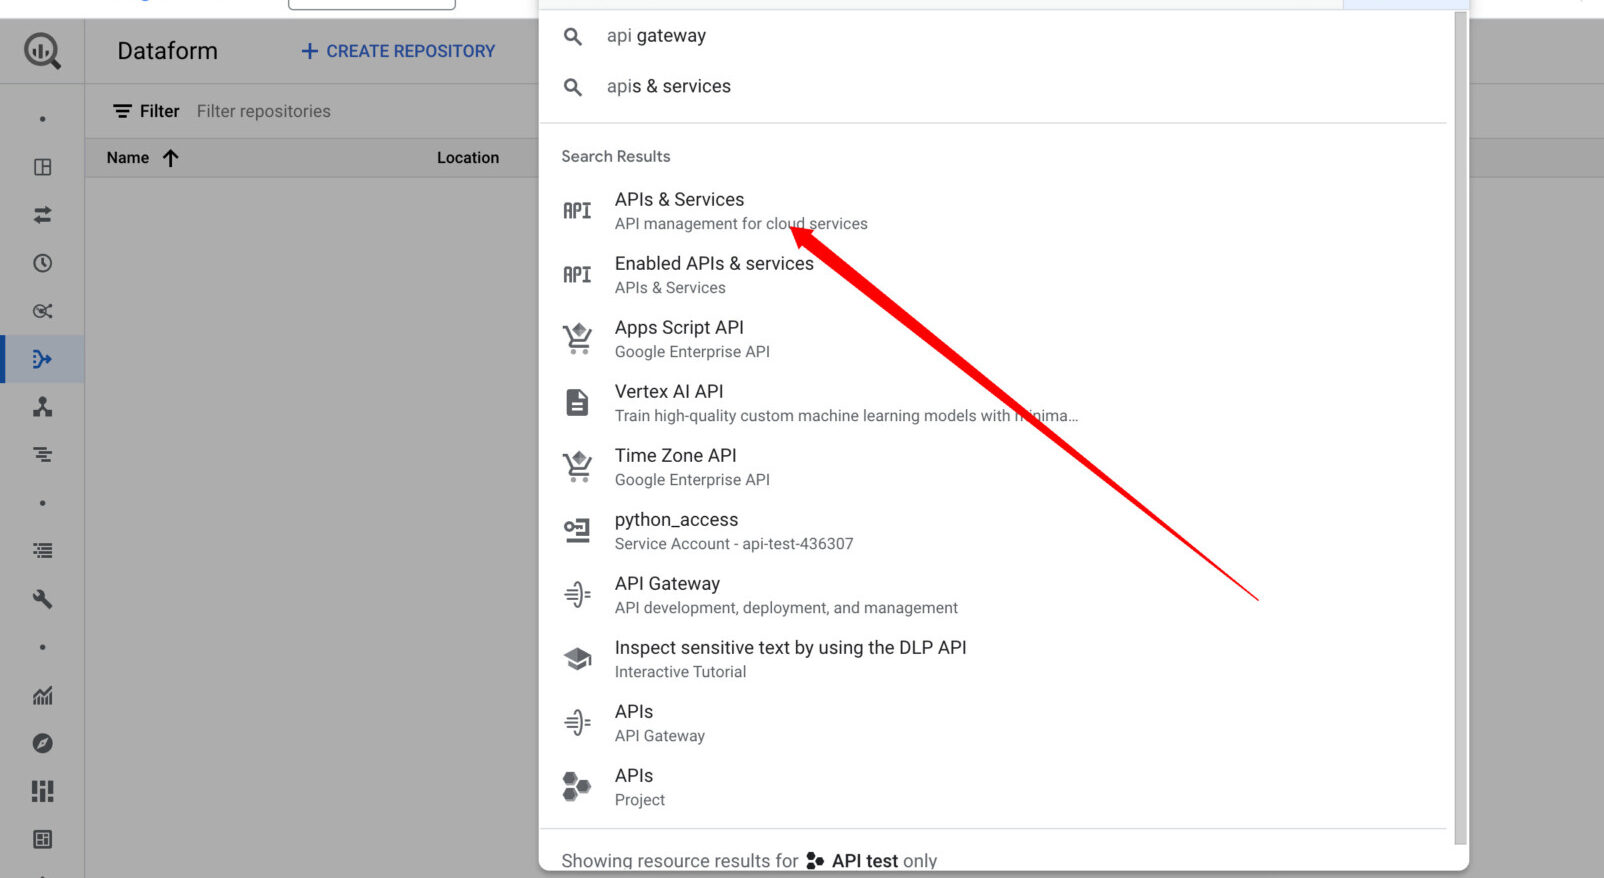Choose 'Vertex AI API' search result

pos(669,392)
